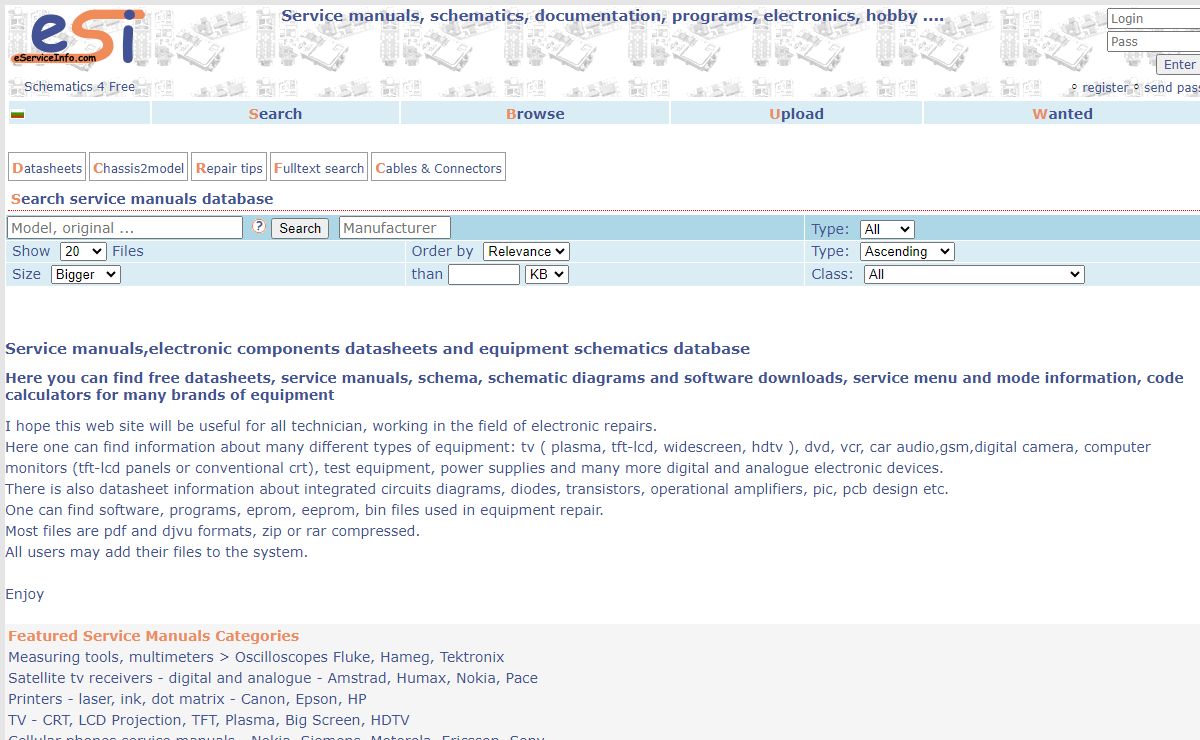This screenshot has height=740, width=1200.
Task: Open the KB size unit dropdown
Action: click(547, 274)
